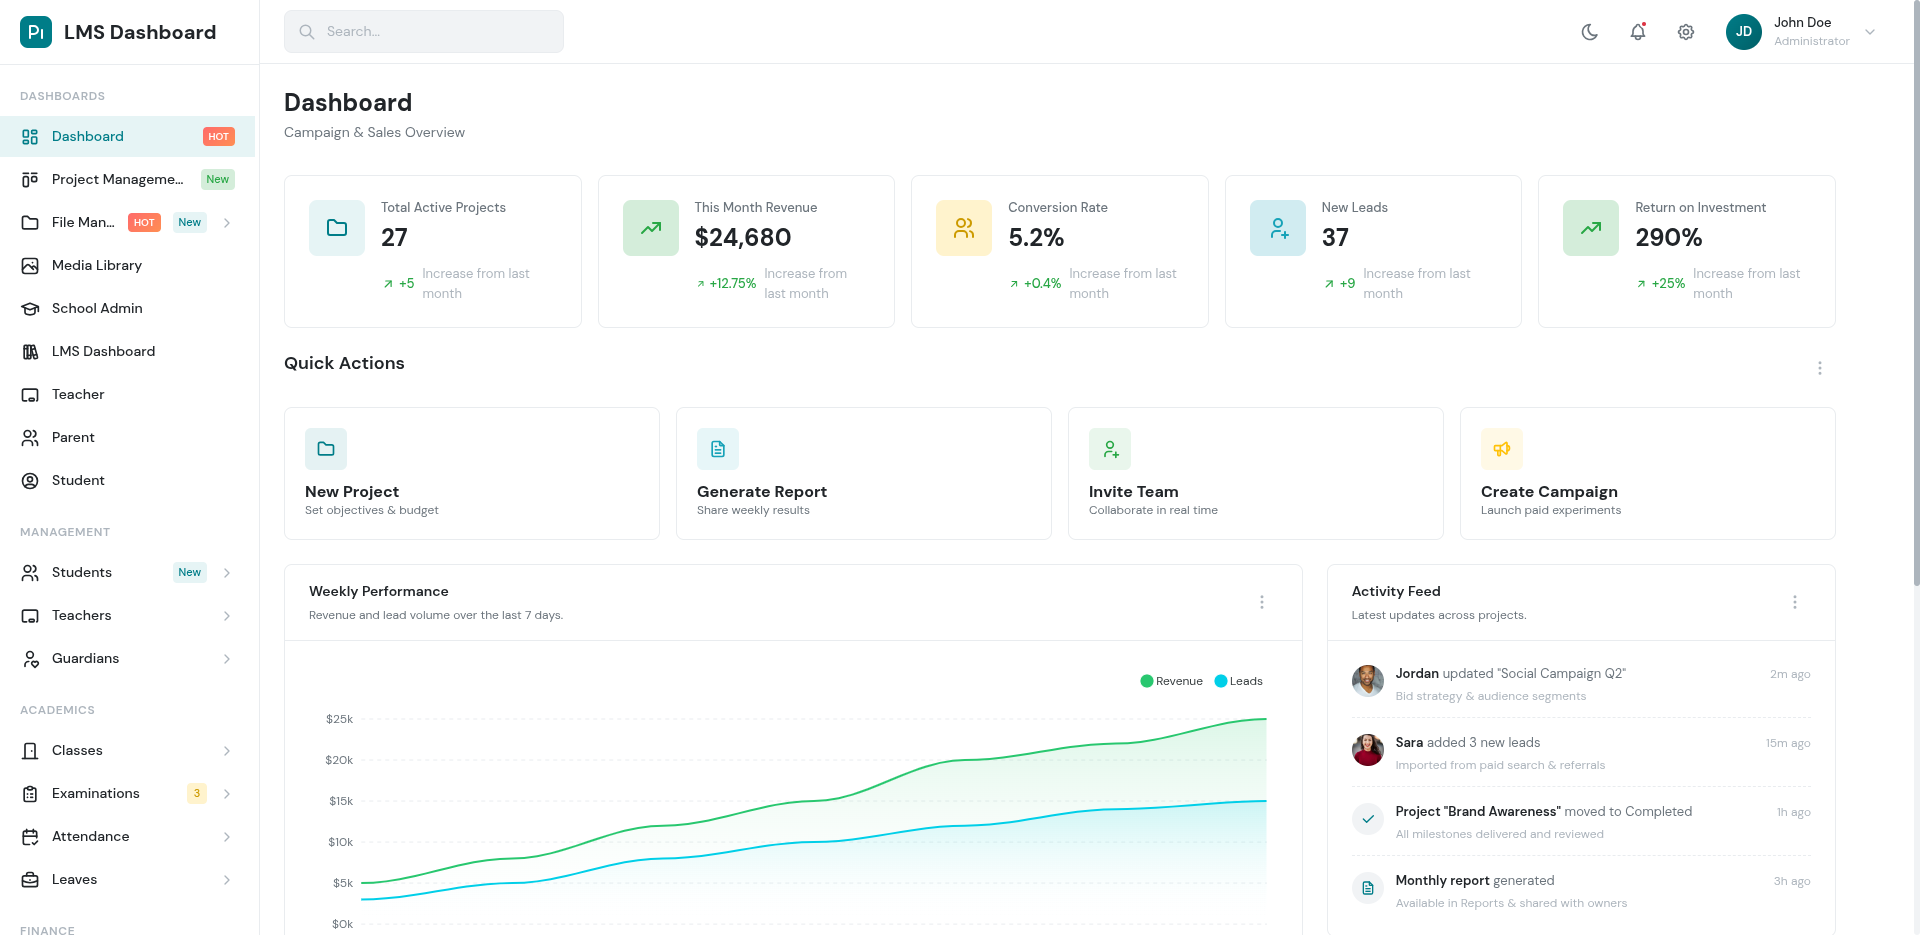The width and height of the screenshot is (1920, 935).
Task: Click the Create Campaign megaphone icon
Action: tap(1501, 448)
